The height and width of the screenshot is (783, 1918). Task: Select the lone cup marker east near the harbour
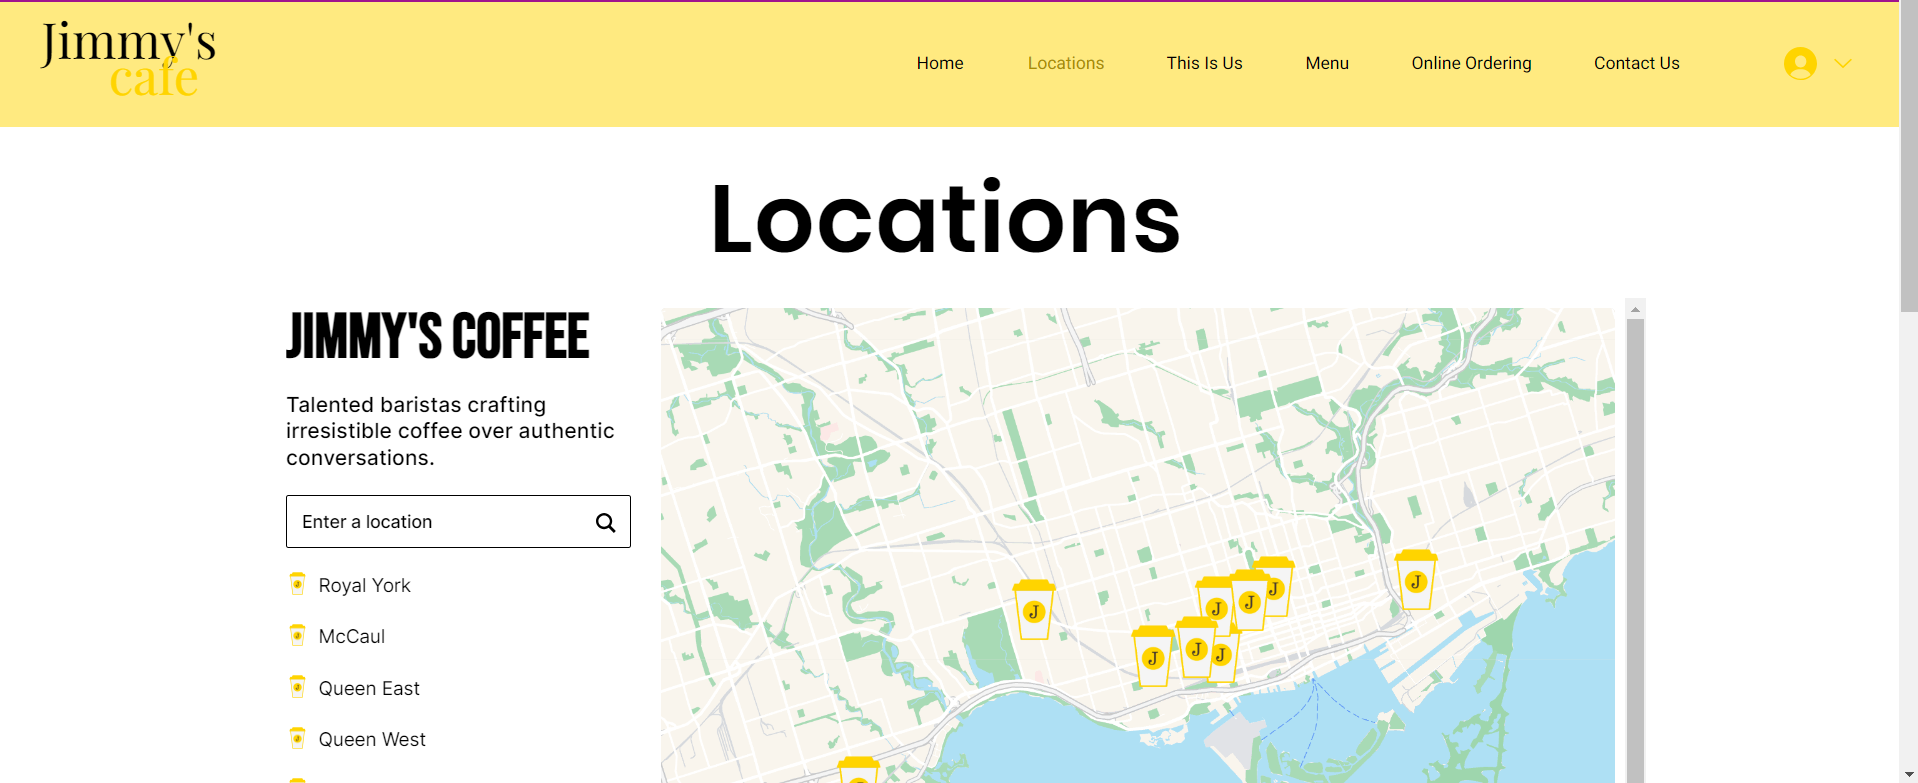point(1416,579)
